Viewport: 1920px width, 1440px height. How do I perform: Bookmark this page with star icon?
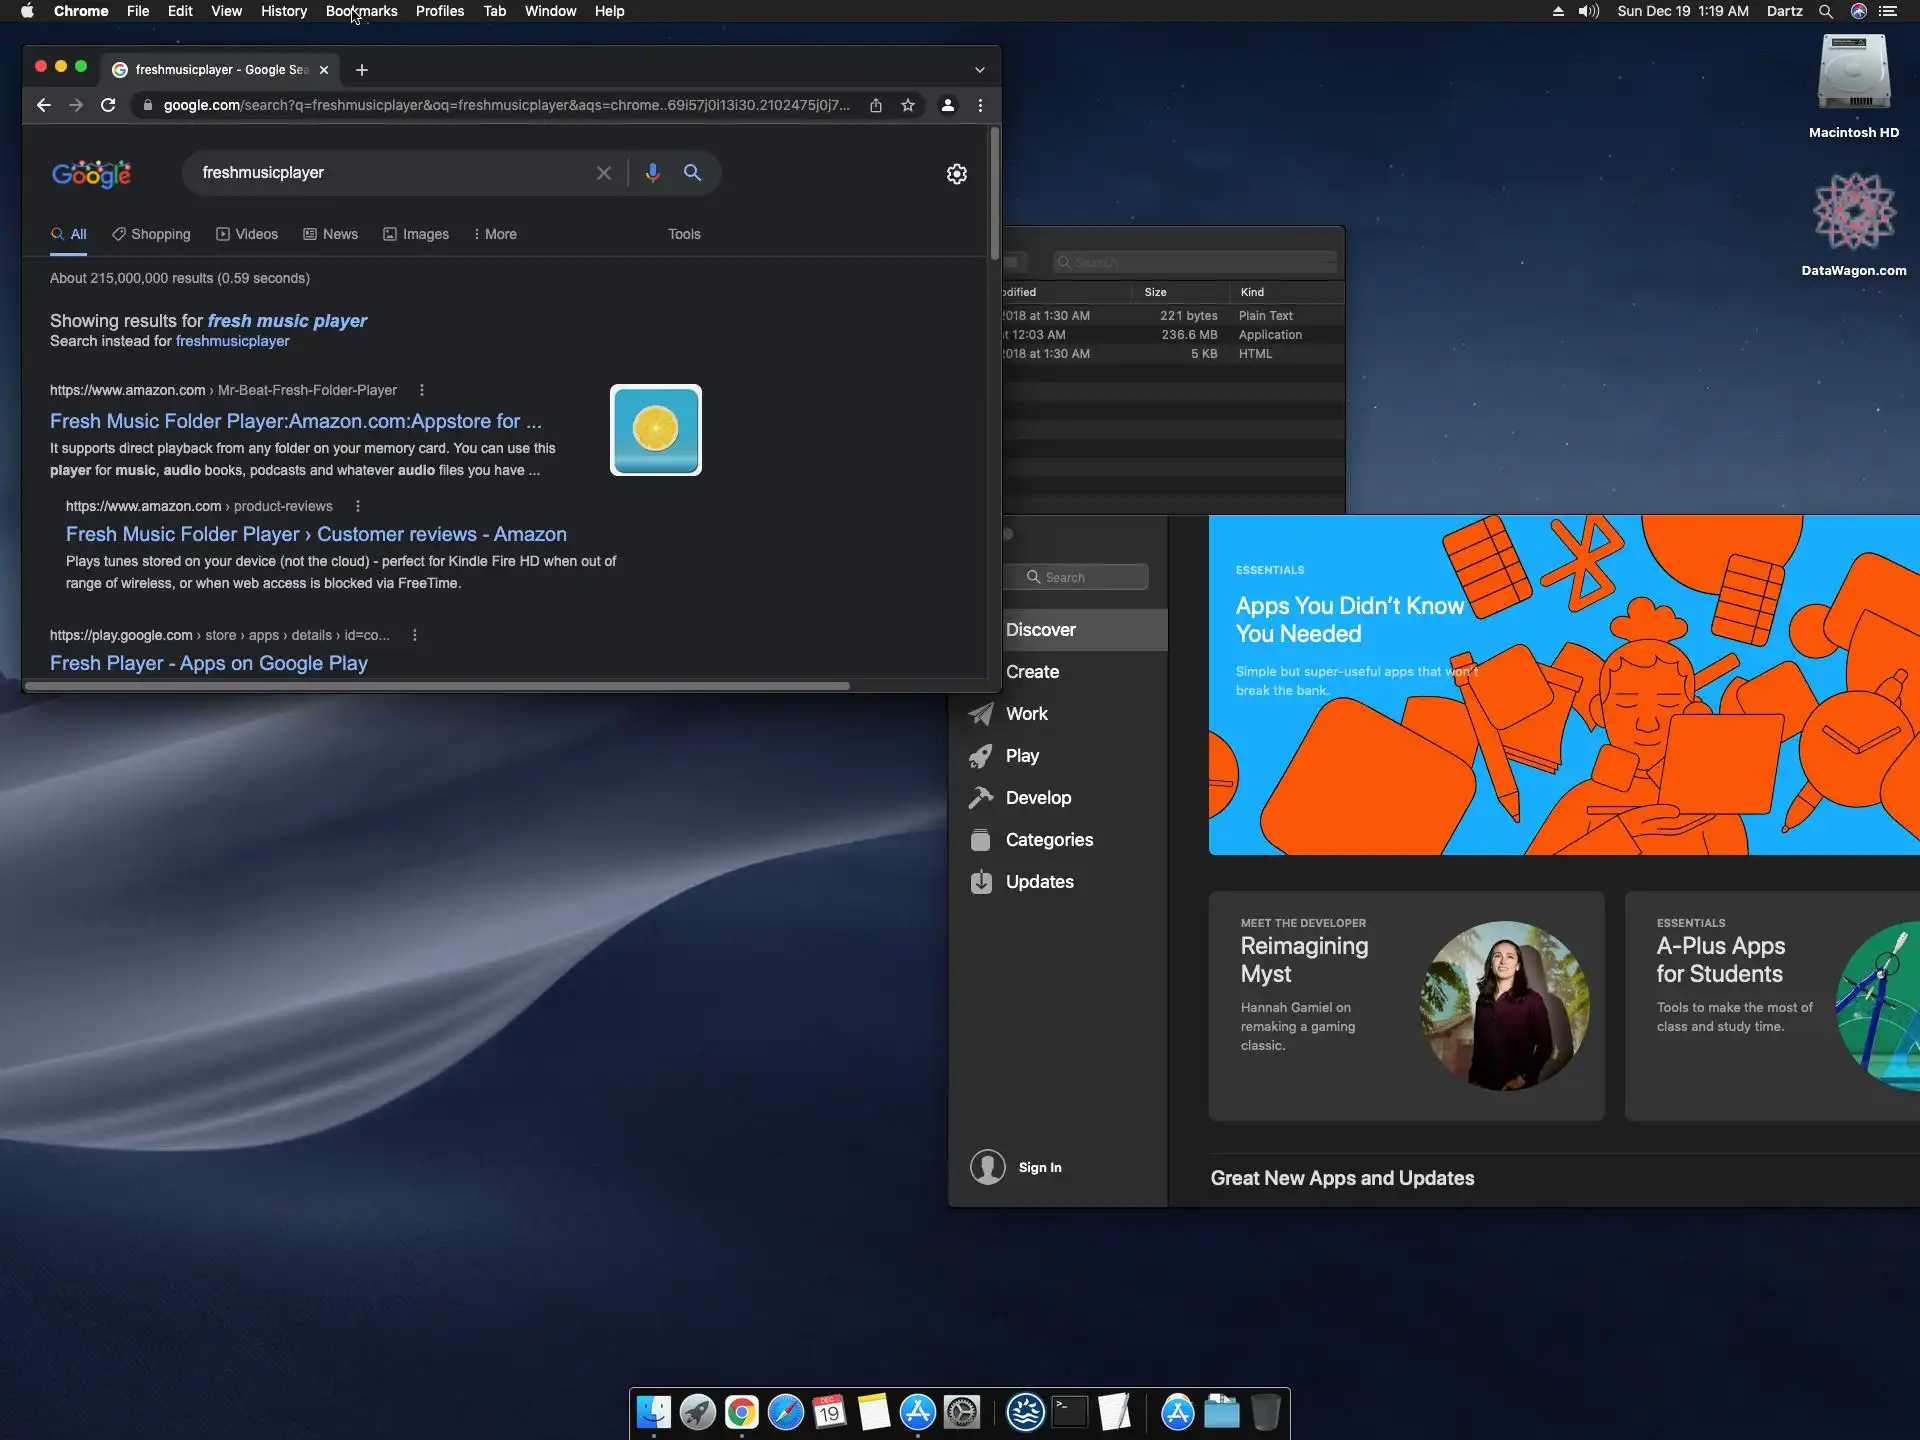coord(908,105)
